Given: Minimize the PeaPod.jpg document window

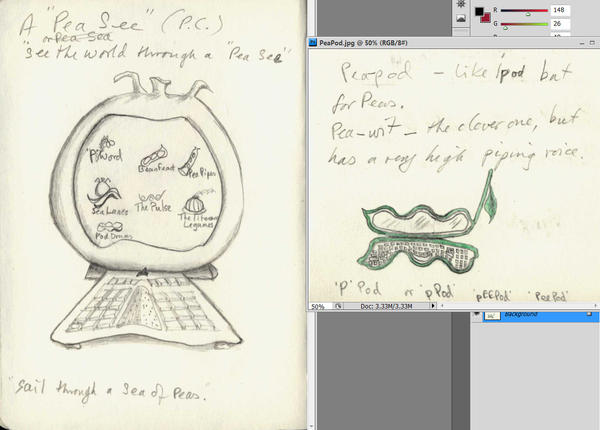Looking at the screenshot, I should coord(582,43).
